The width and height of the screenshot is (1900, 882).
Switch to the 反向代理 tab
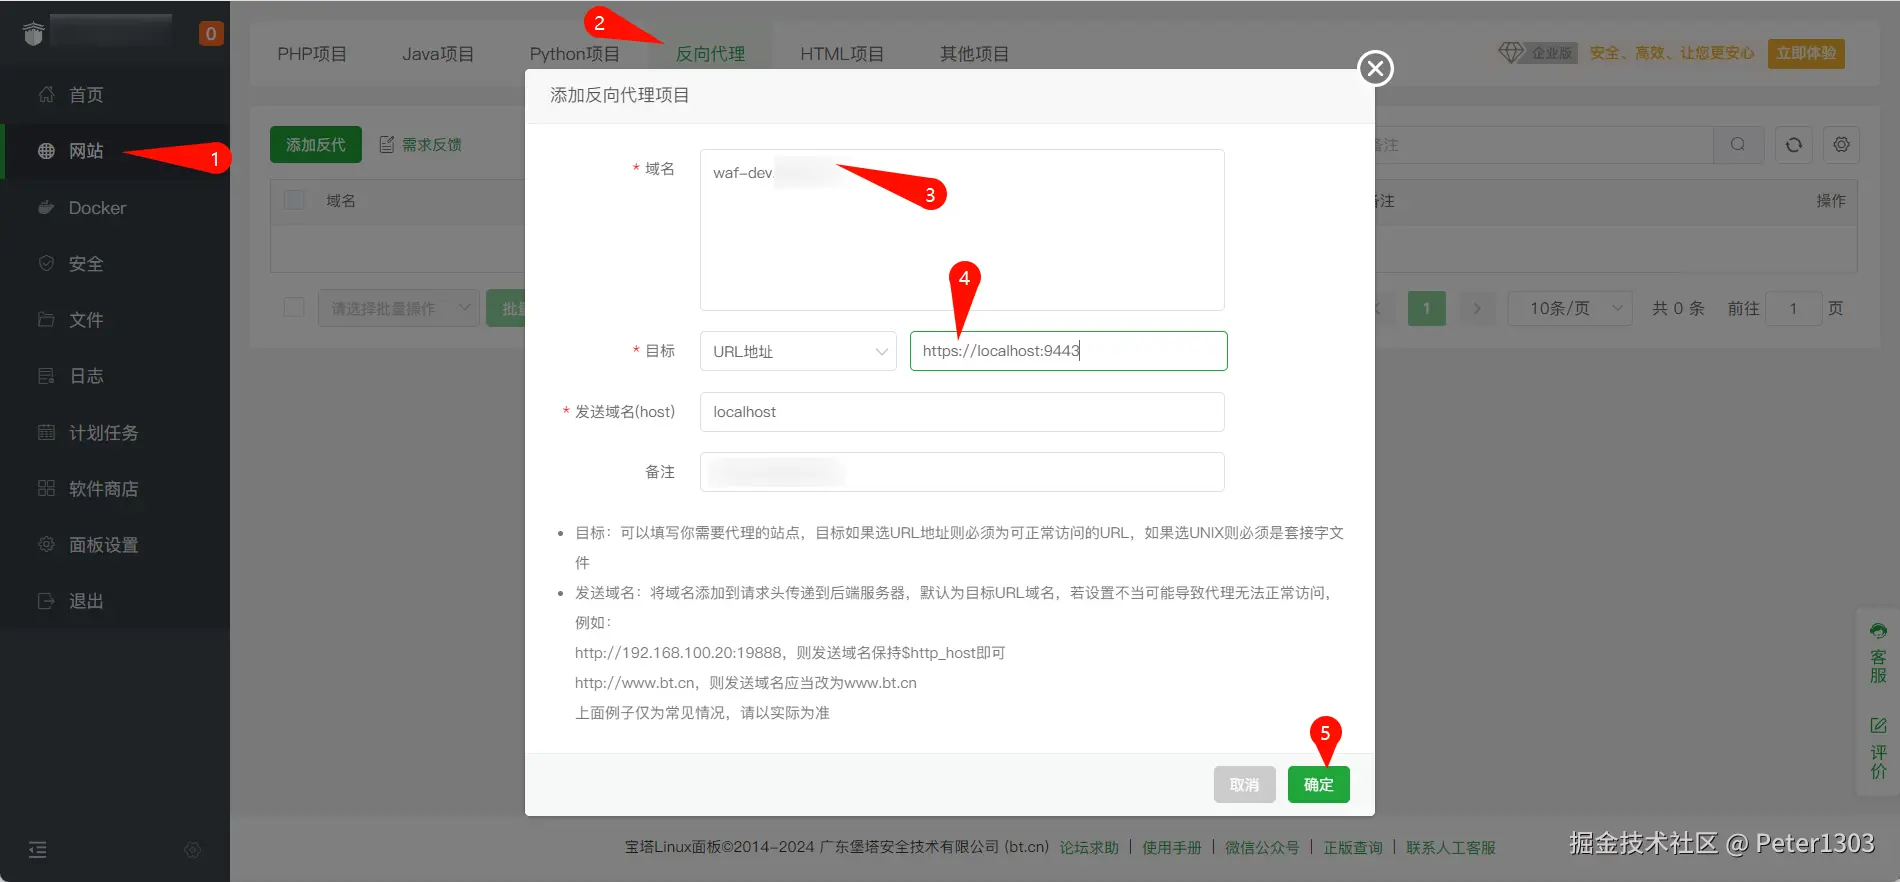[710, 54]
